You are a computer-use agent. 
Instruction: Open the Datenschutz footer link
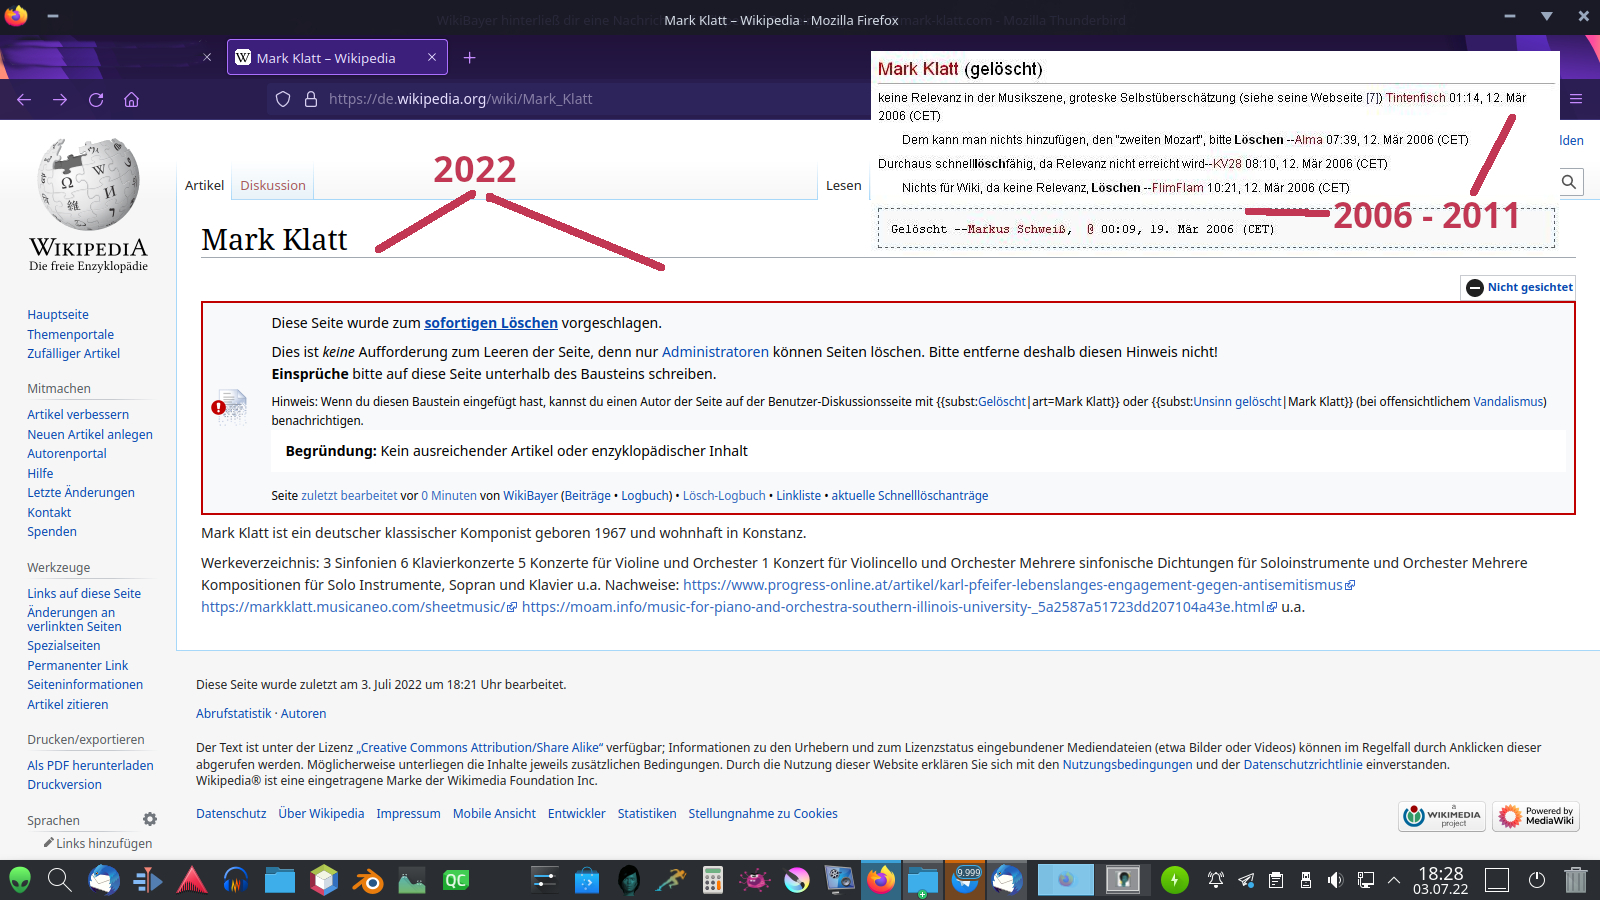pos(231,814)
